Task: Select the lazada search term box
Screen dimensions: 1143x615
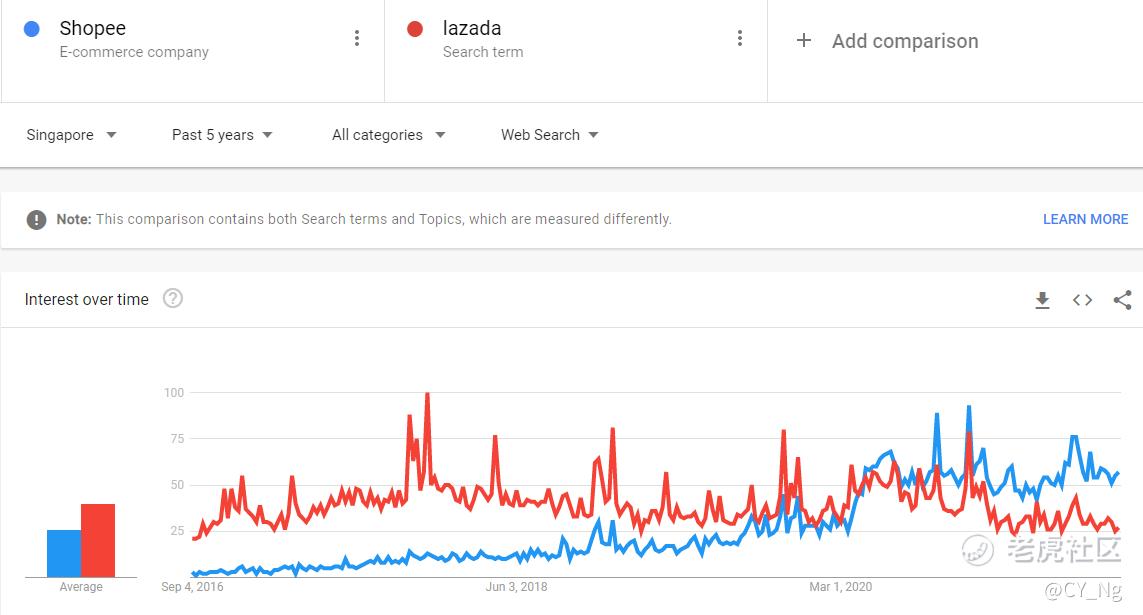Action: tap(576, 51)
